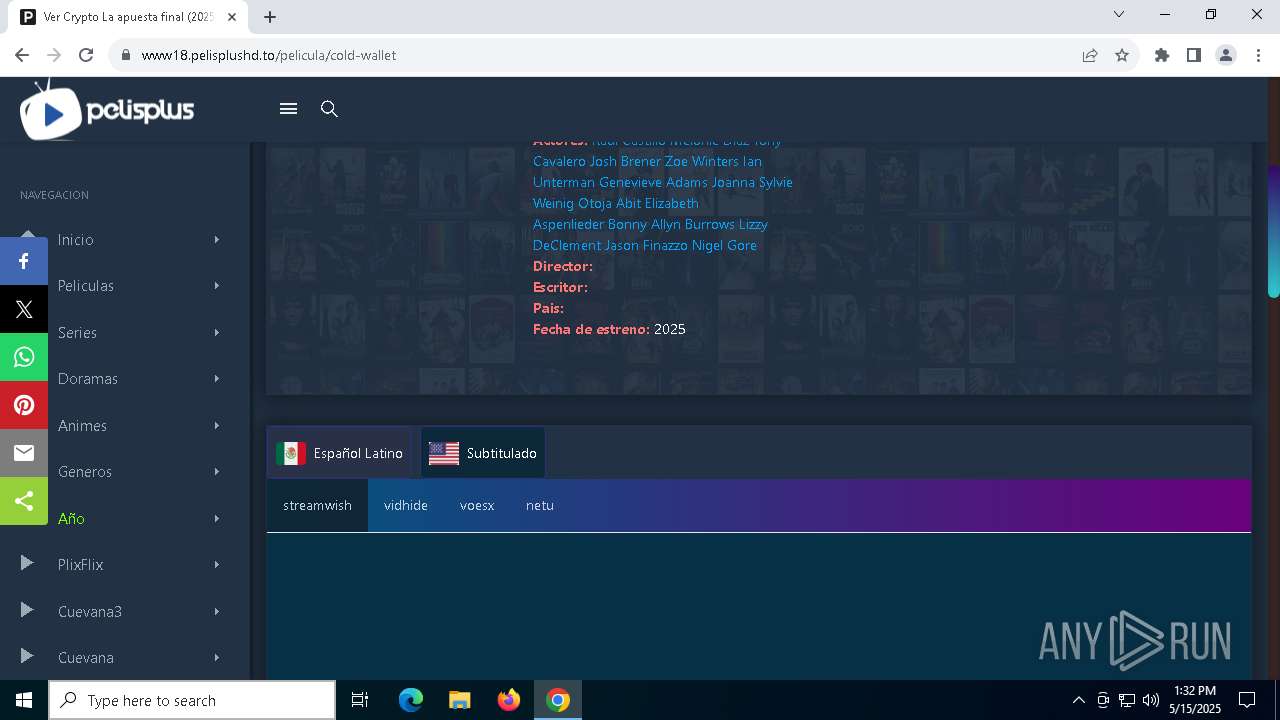Click the actor link Zoe Winters

click(x=701, y=161)
